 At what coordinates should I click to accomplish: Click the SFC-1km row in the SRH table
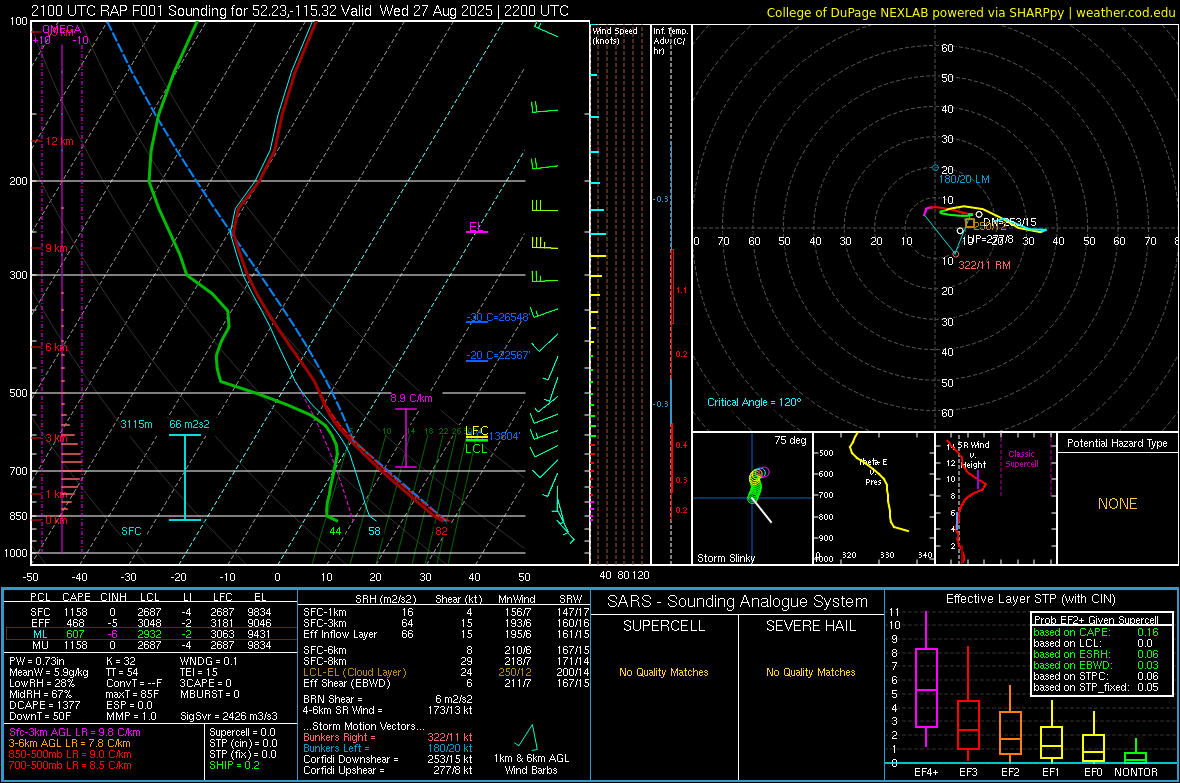click(x=446, y=612)
